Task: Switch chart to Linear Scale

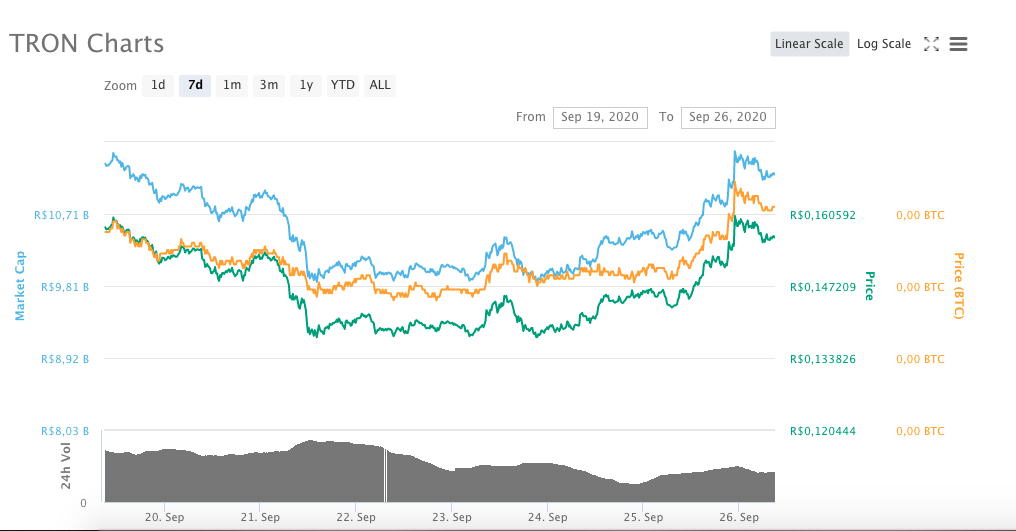Action: (x=809, y=44)
